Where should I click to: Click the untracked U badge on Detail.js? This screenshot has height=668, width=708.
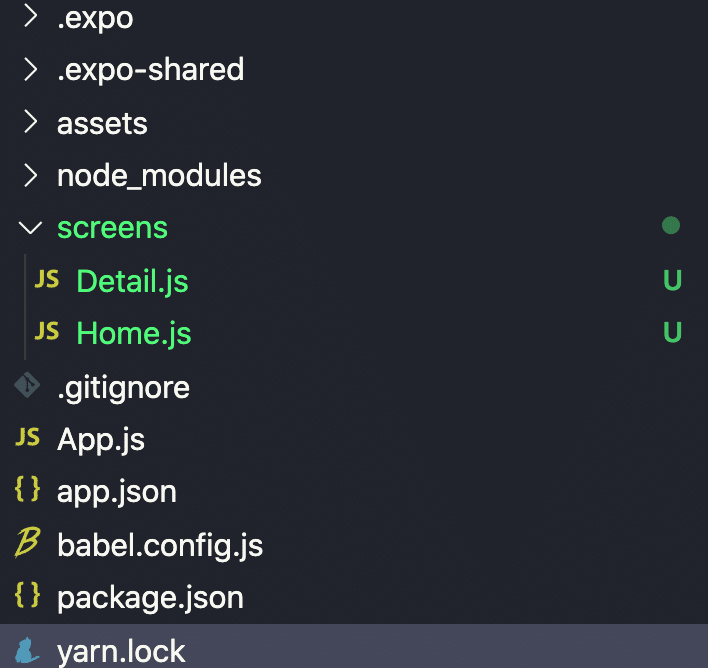[672, 281]
